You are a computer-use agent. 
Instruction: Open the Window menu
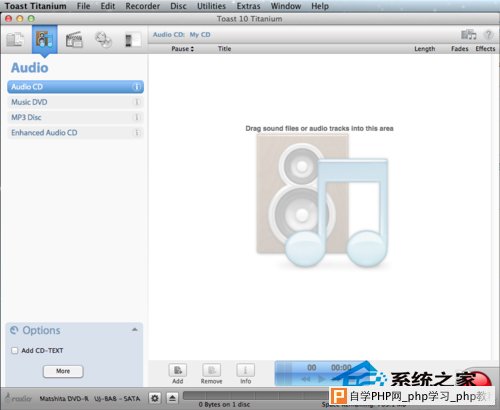tap(286, 6)
